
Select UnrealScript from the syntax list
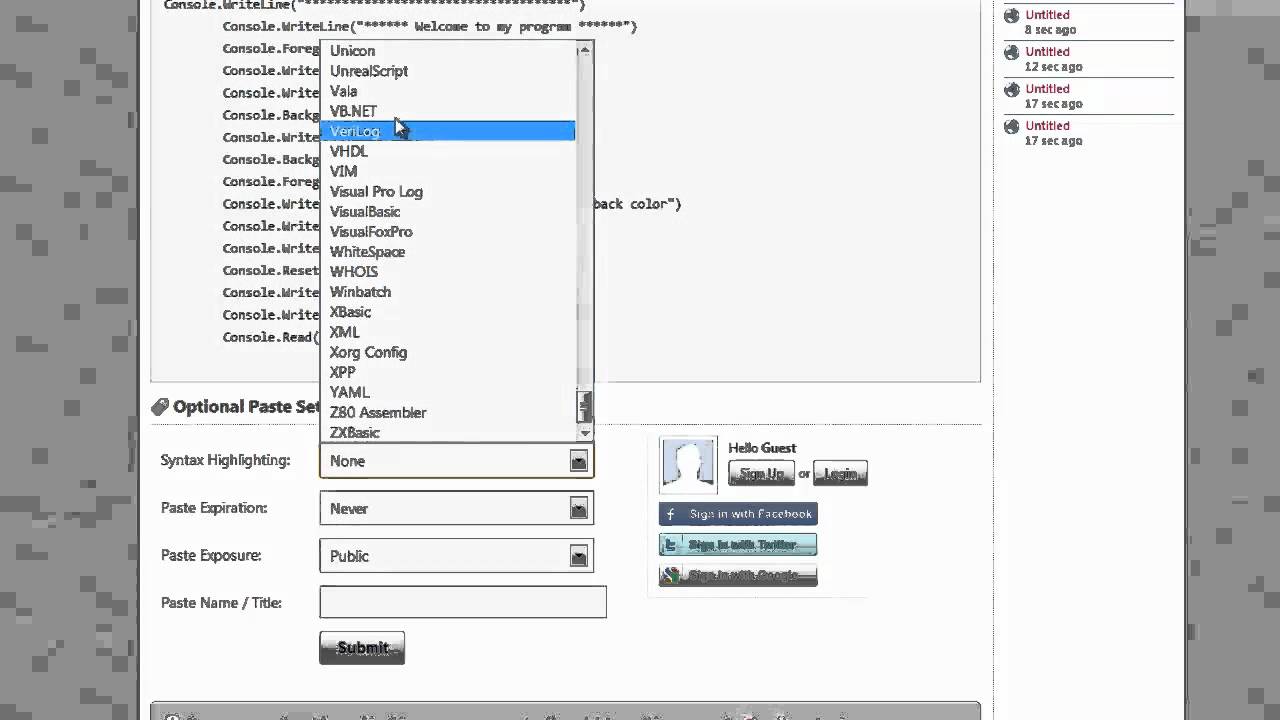[369, 71]
